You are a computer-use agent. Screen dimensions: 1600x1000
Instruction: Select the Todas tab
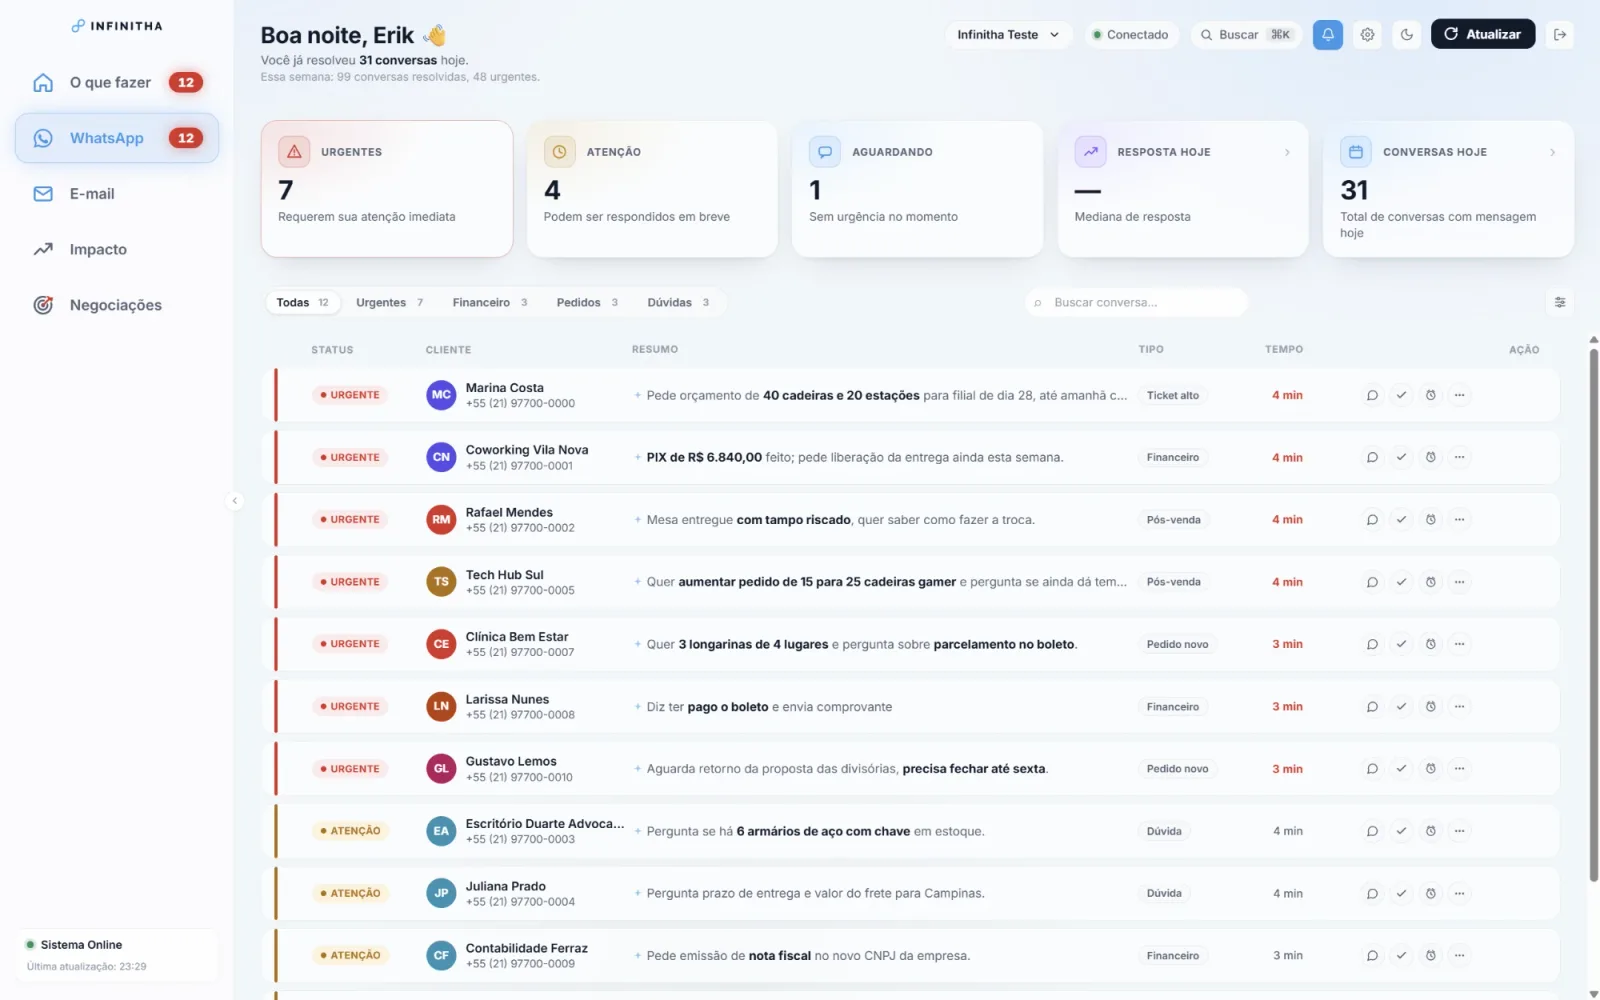[x=303, y=302]
